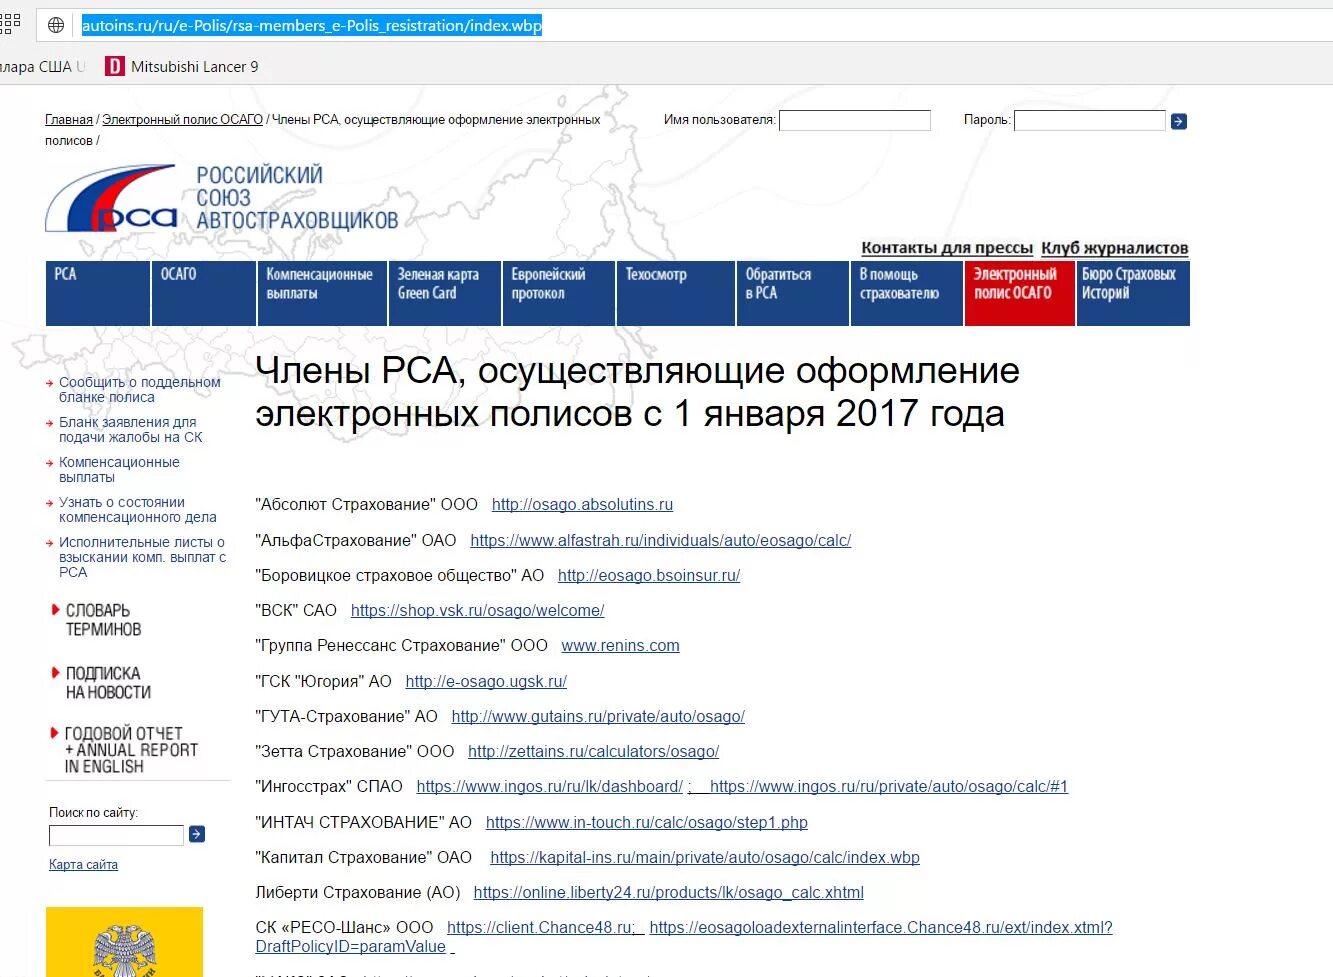Click Электронный полис ОСАГО breadcrumb link
Screen dimensions: 1333x977
pyautogui.click(x=182, y=120)
